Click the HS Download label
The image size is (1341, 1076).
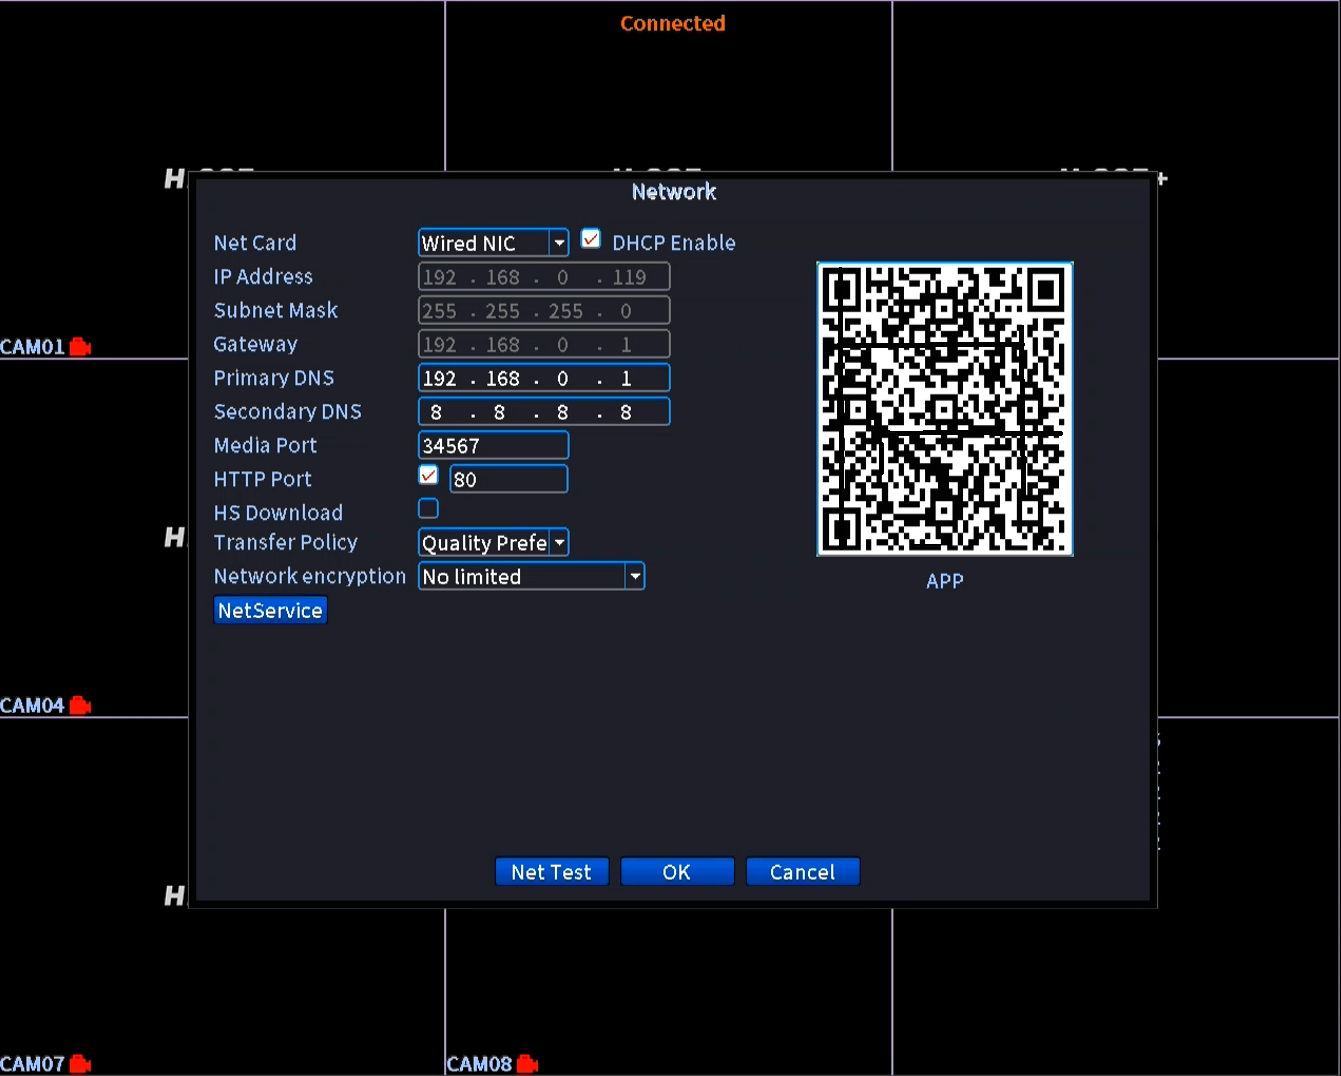tap(278, 513)
